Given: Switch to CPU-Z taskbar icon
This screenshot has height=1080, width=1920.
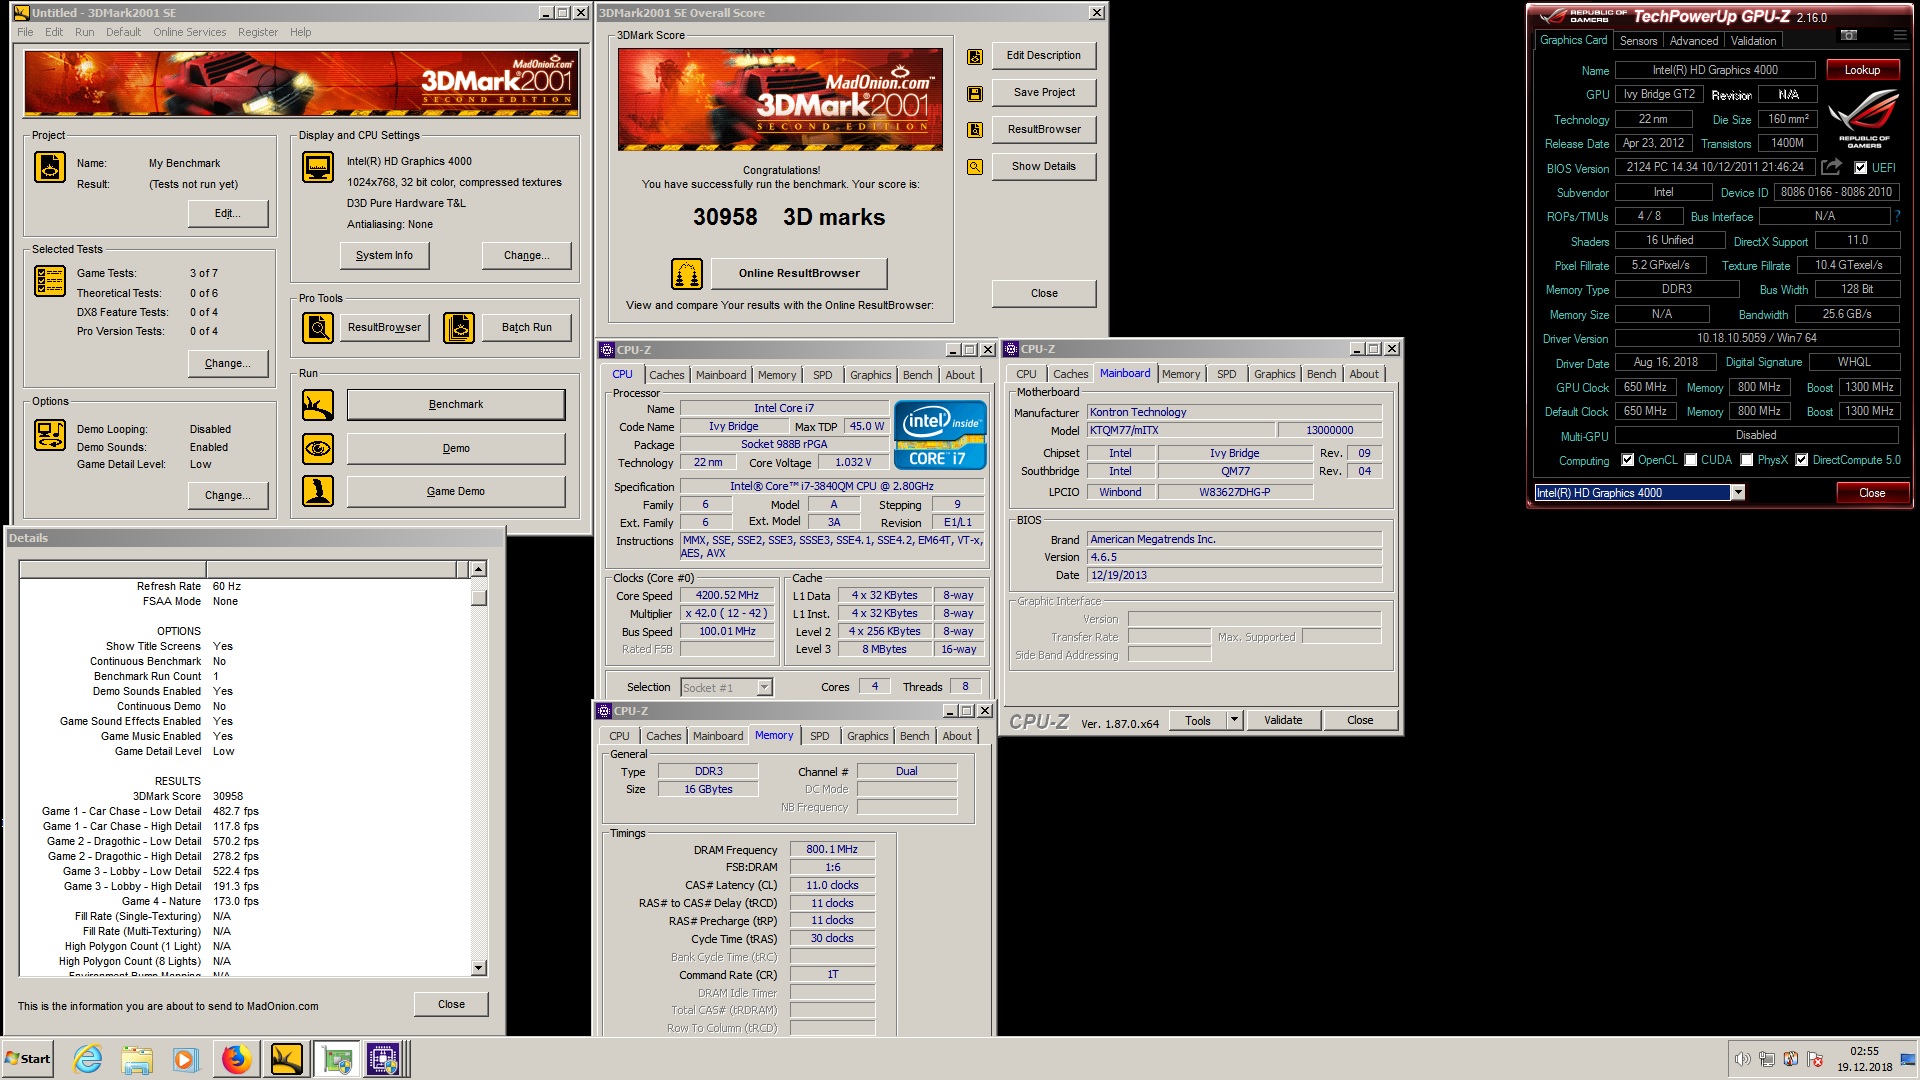Looking at the screenshot, I should coord(383,1059).
